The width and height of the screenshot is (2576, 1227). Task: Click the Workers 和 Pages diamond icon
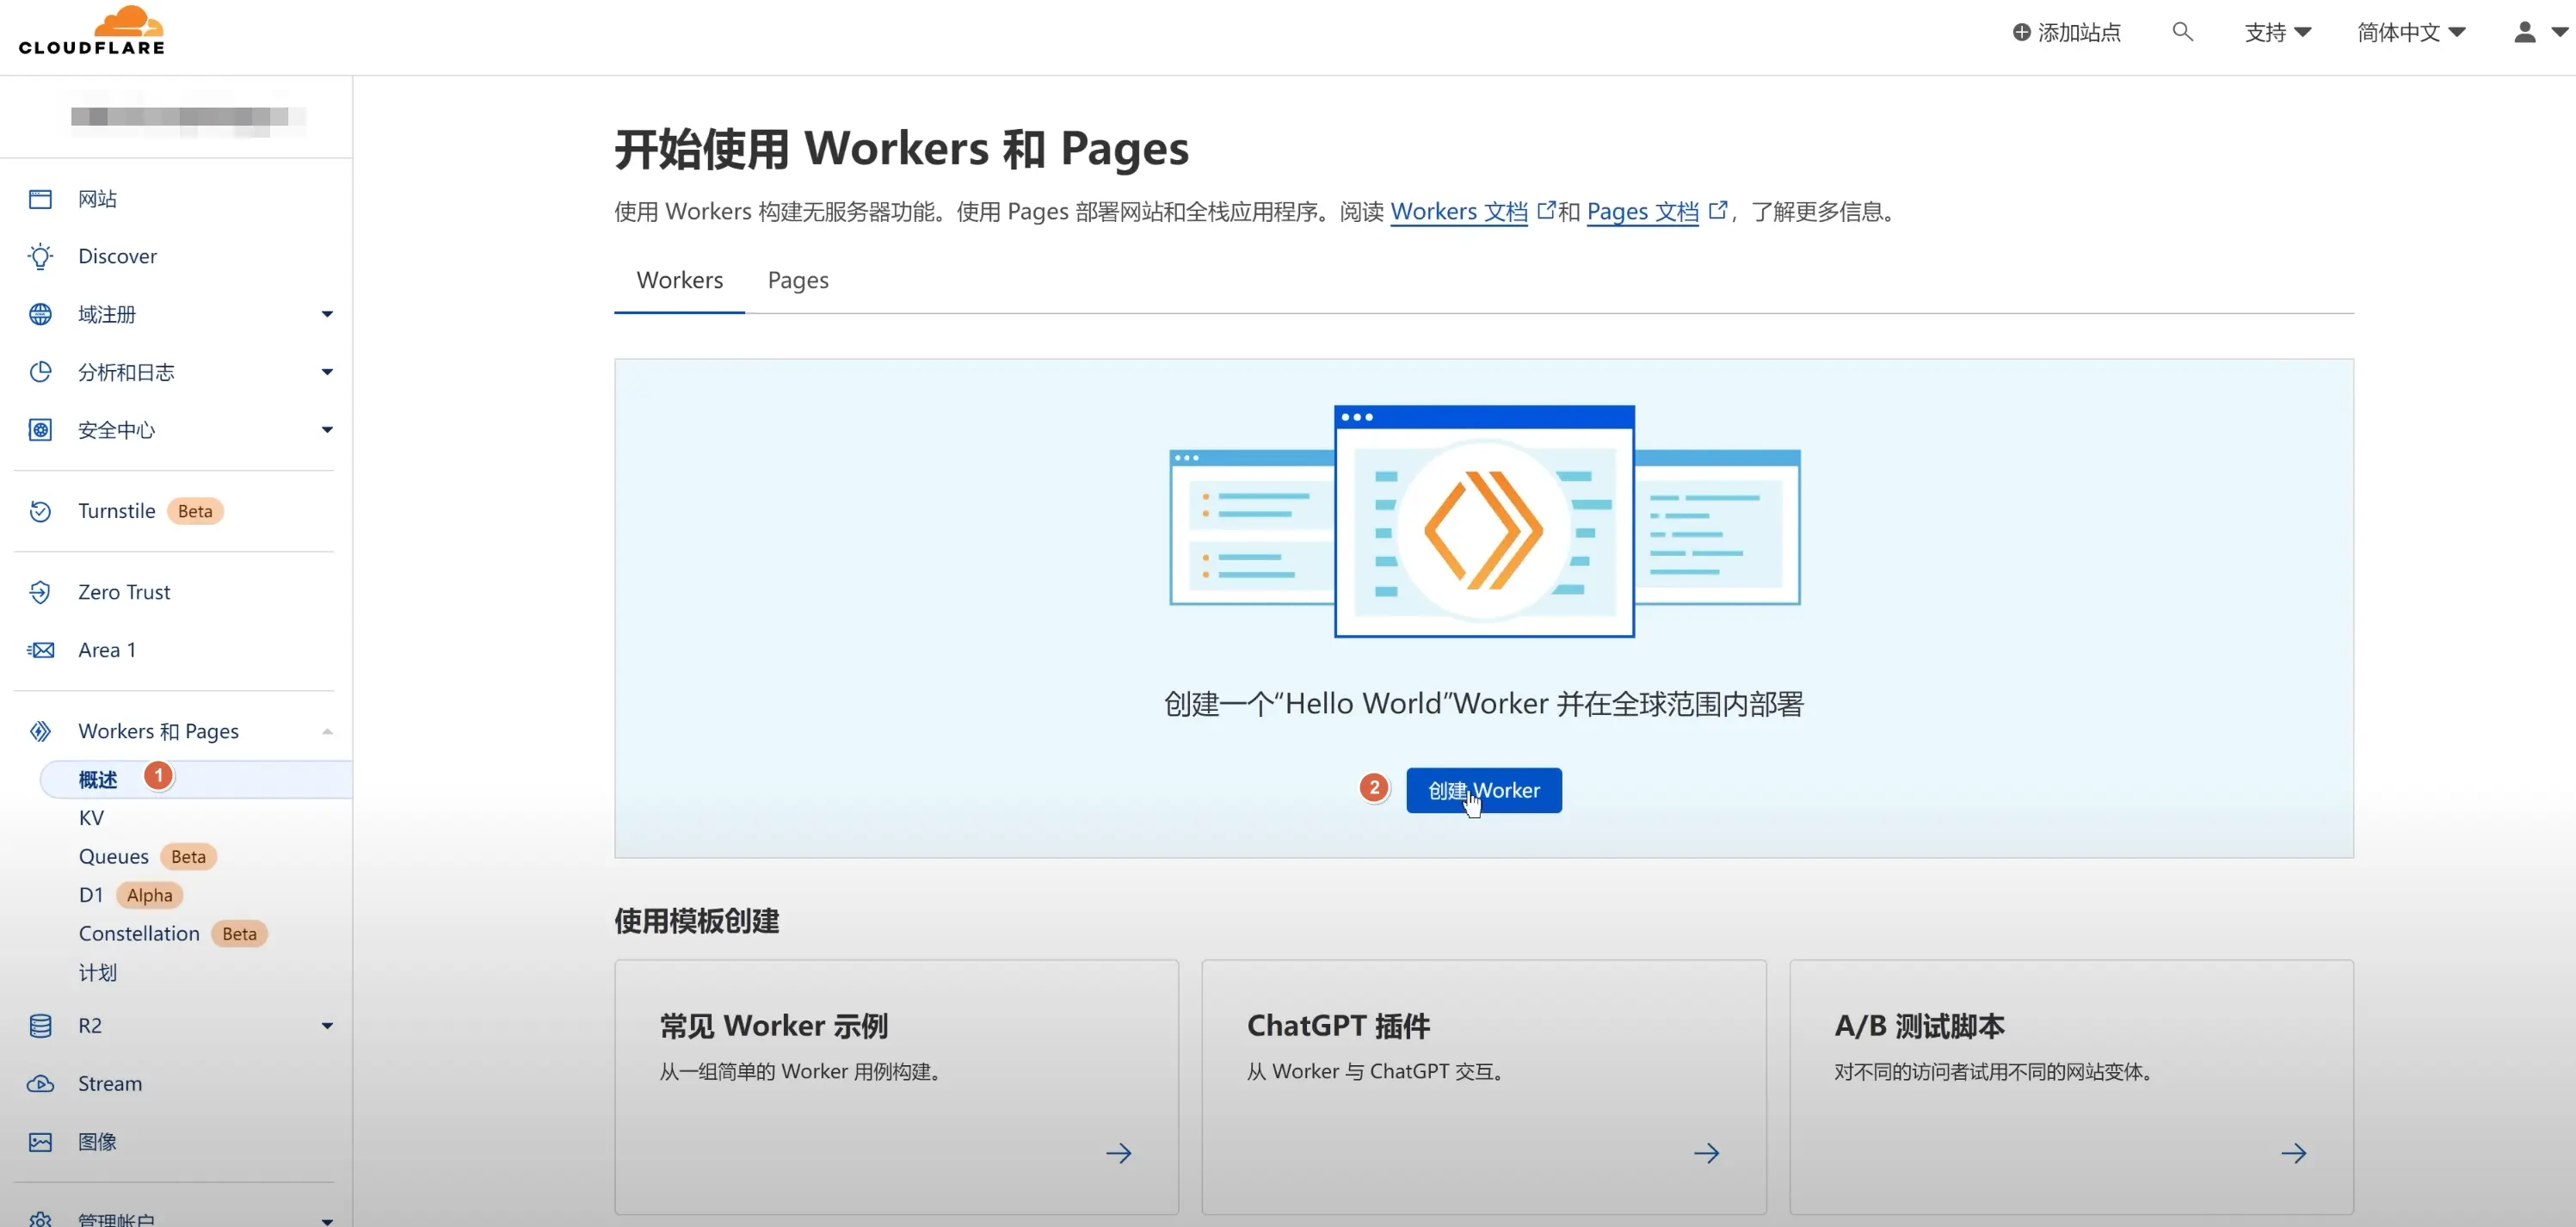40,731
